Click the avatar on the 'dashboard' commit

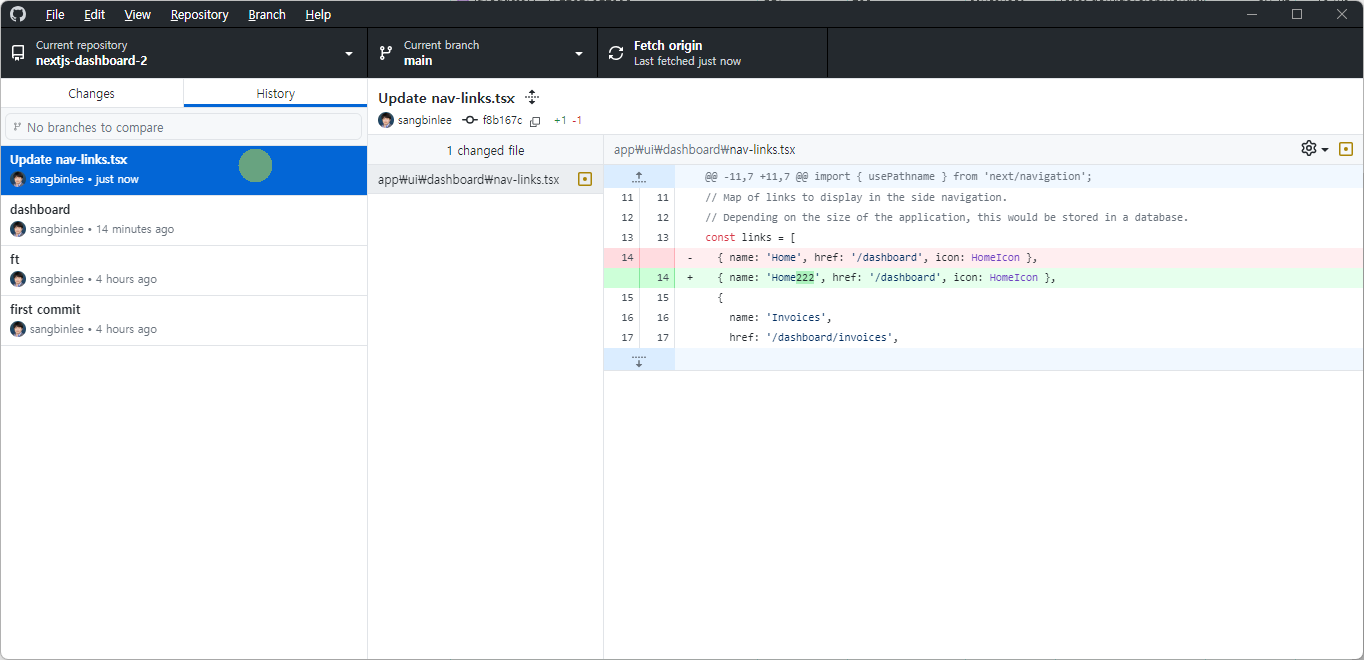(x=18, y=229)
